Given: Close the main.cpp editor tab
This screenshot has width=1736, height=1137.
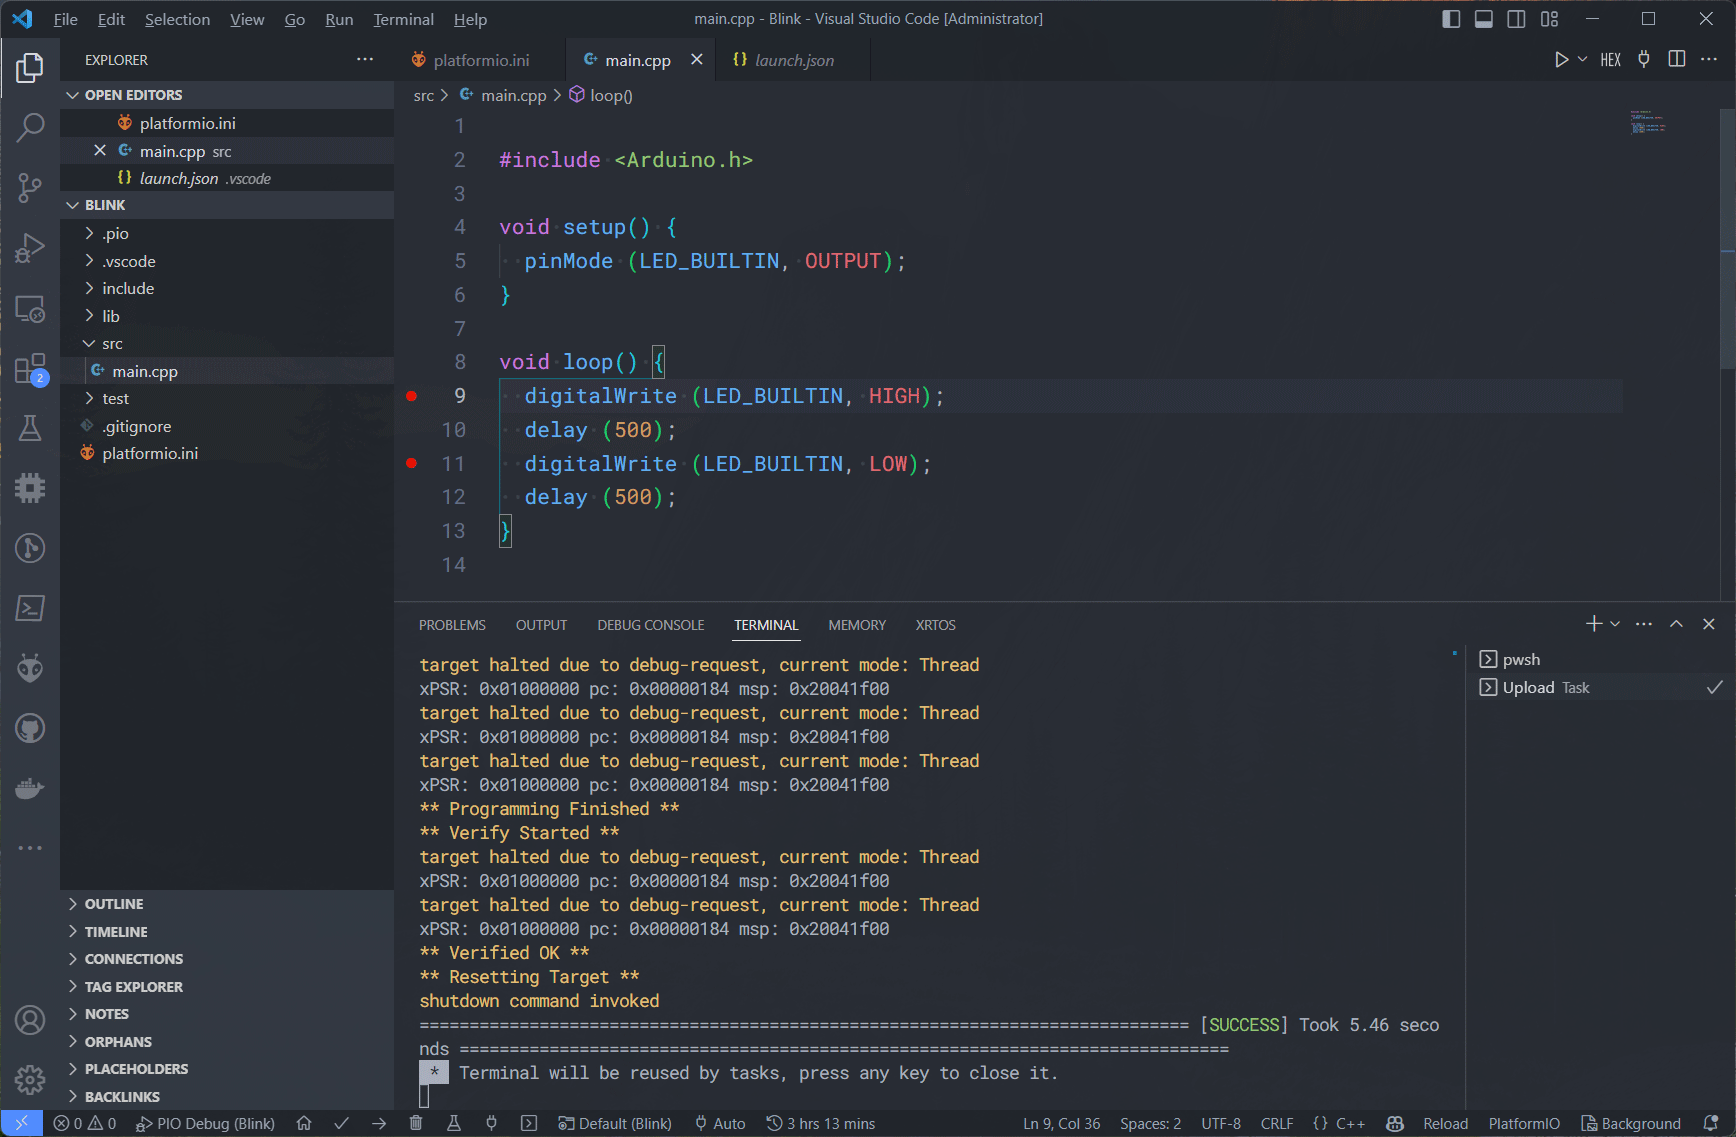Looking at the screenshot, I should pos(697,60).
